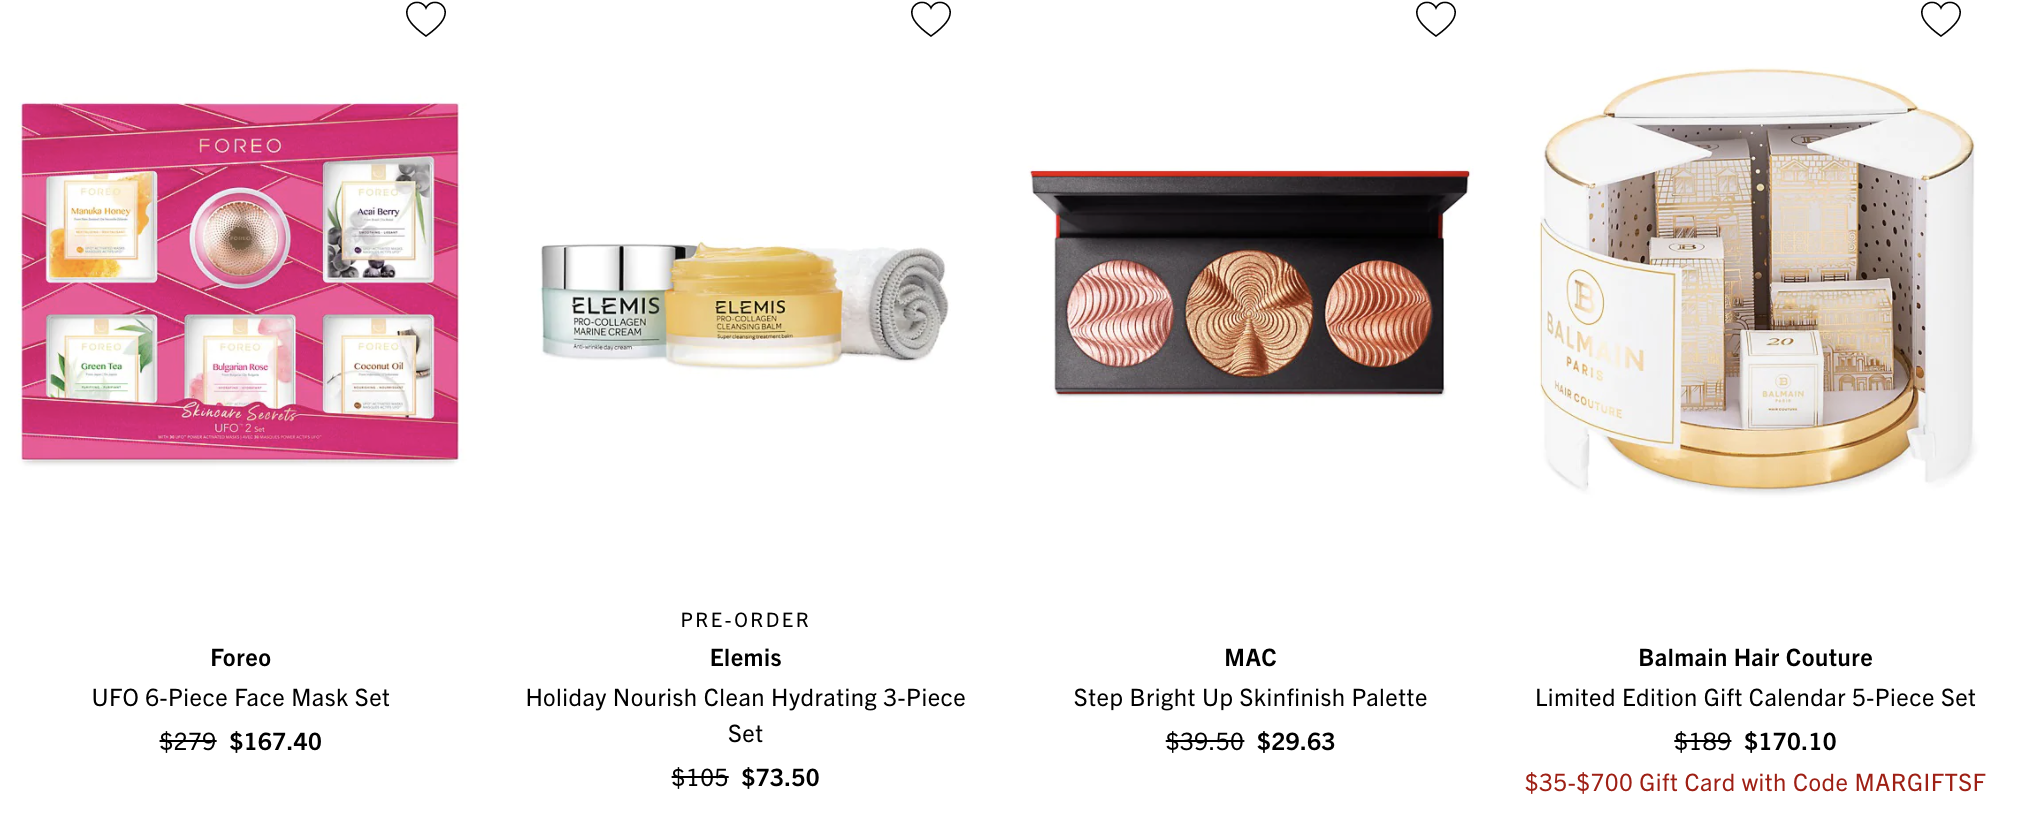Open Step Bright Up Skinfinish Palette link
Screen dimensions: 2032x828
[x=1251, y=698]
